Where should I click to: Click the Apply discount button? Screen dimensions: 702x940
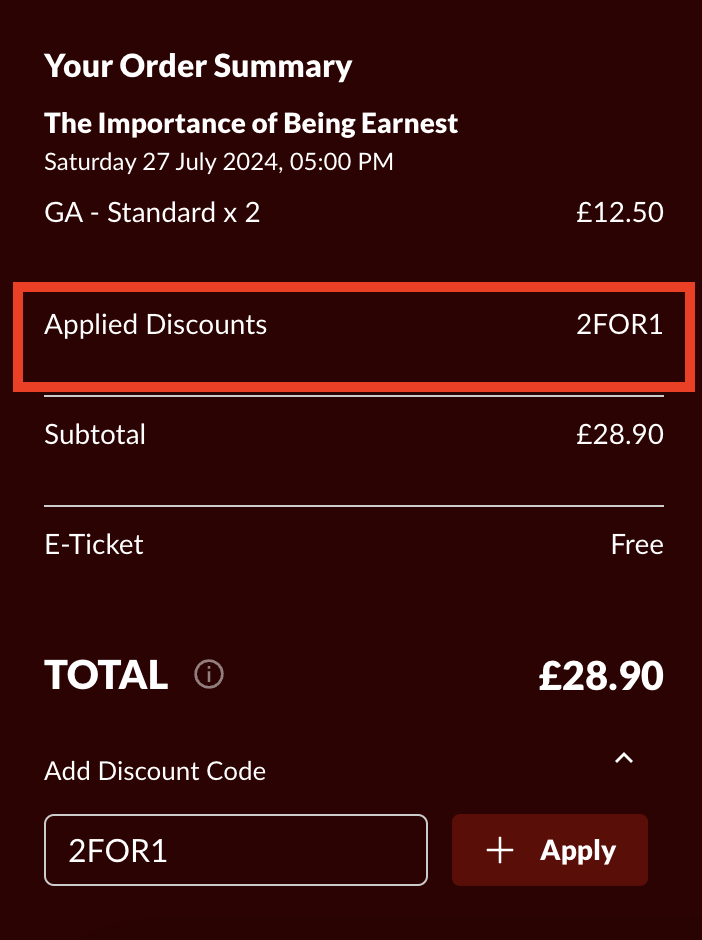(x=550, y=850)
